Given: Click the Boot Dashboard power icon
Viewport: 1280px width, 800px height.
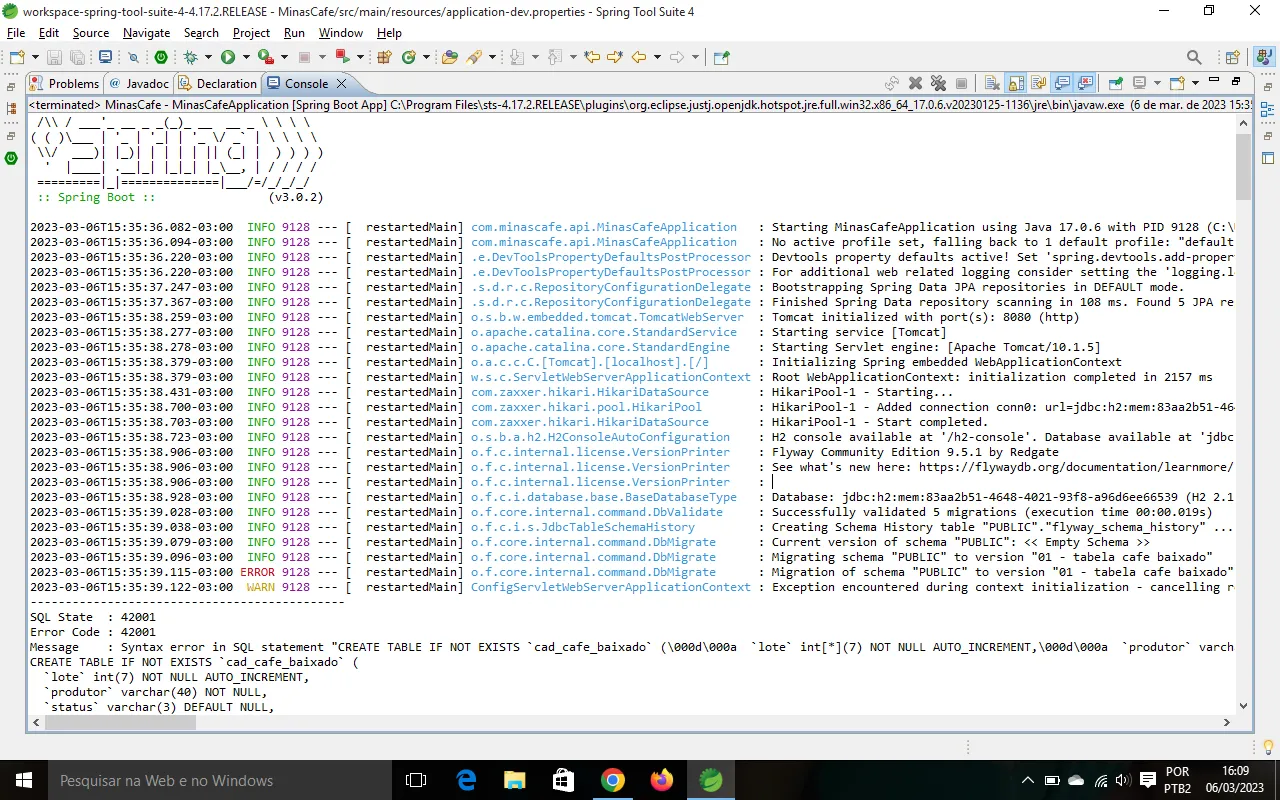Looking at the screenshot, I should tap(161, 58).
